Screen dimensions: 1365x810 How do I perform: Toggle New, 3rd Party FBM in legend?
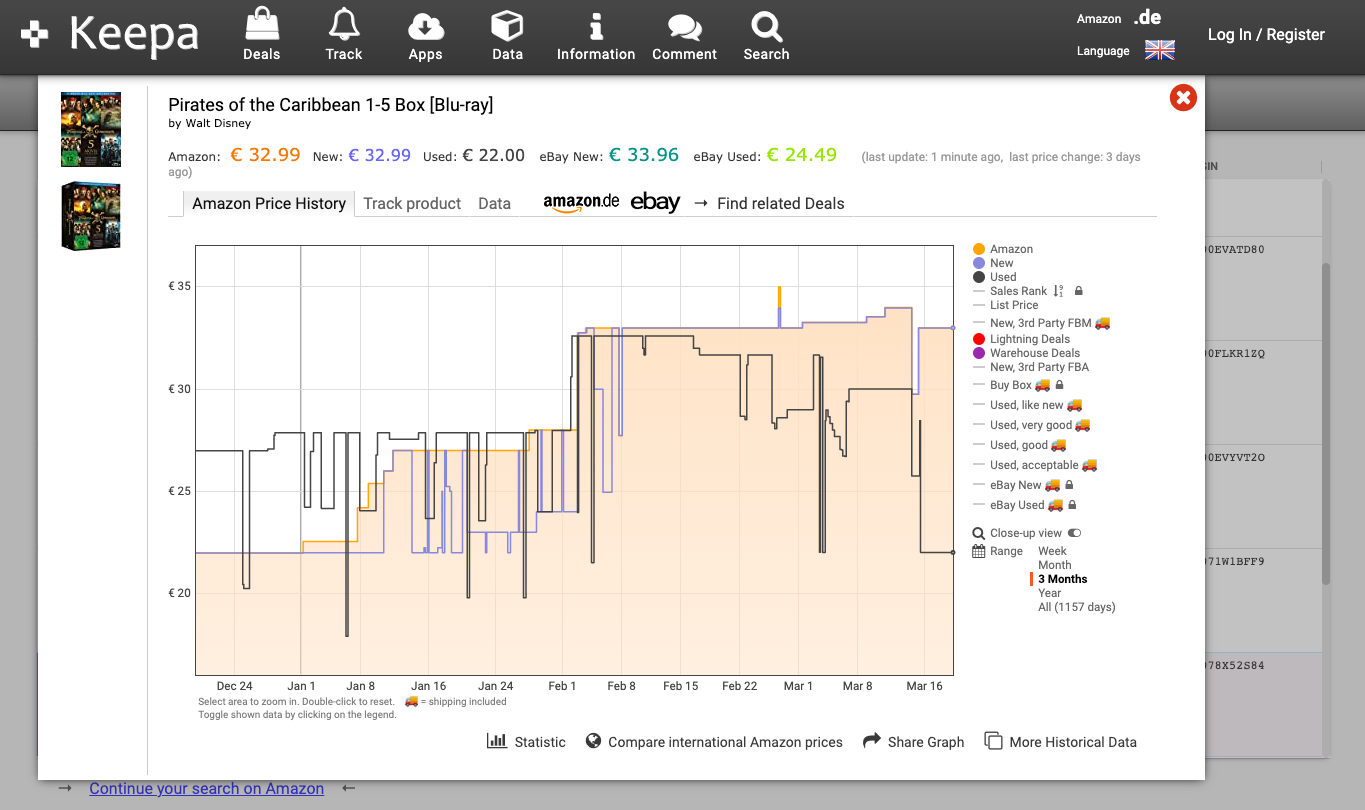coord(1042,323)
